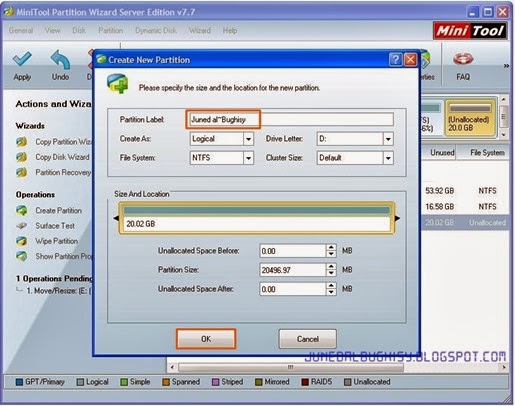The width and height of the screenshot is (515, 406).
Task: Select the 53.92 GB NTFS row
Action: click(465, 191)
